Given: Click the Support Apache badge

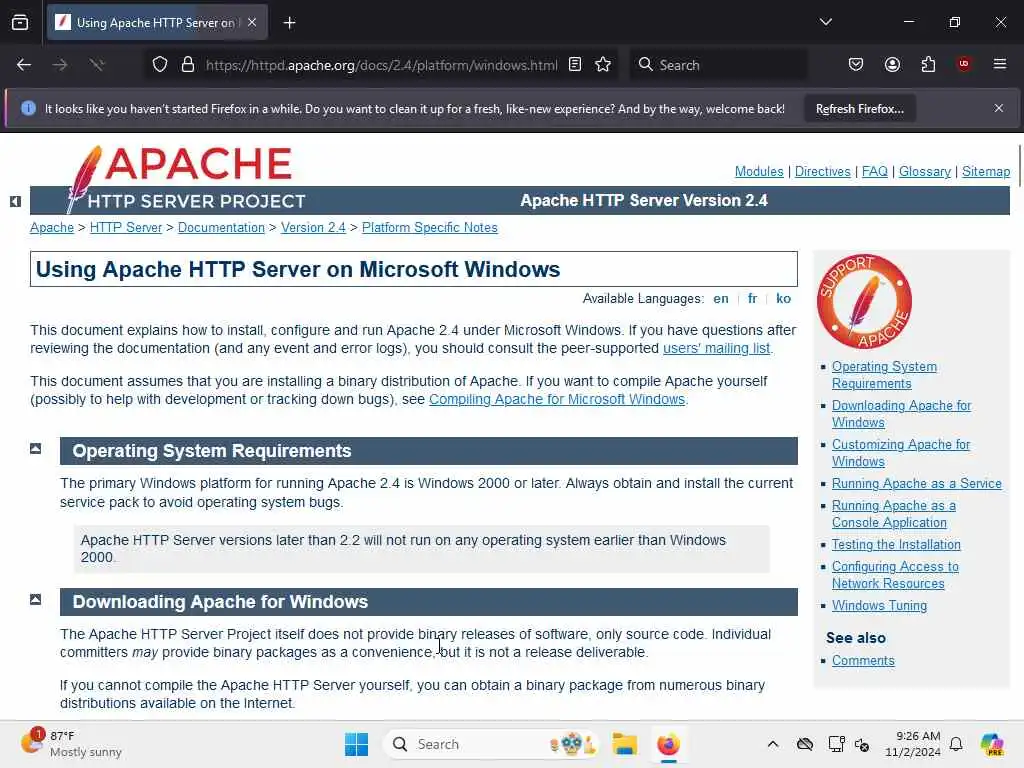Looking at the screenshot, I should [864, 301].
